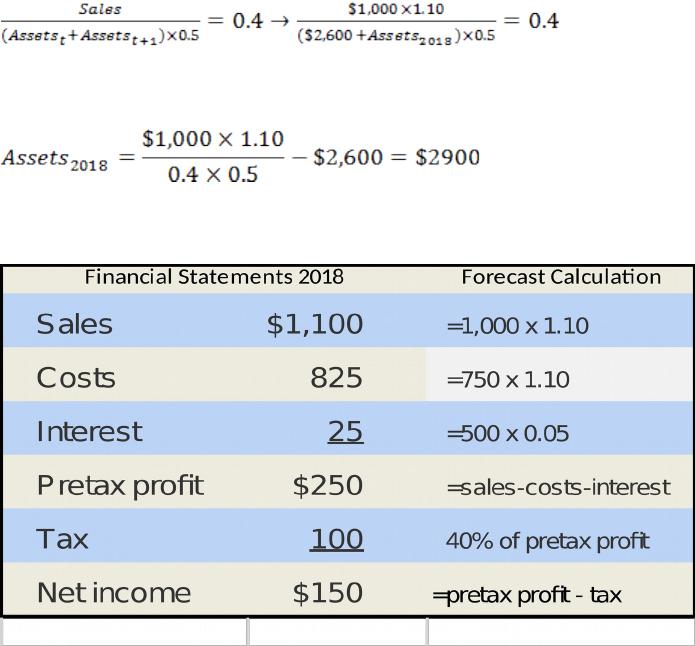The height and width of the screenshot is (646, 695).
Task: Click the 40% of pretax profit text
Action: click(x=548, y=541)
